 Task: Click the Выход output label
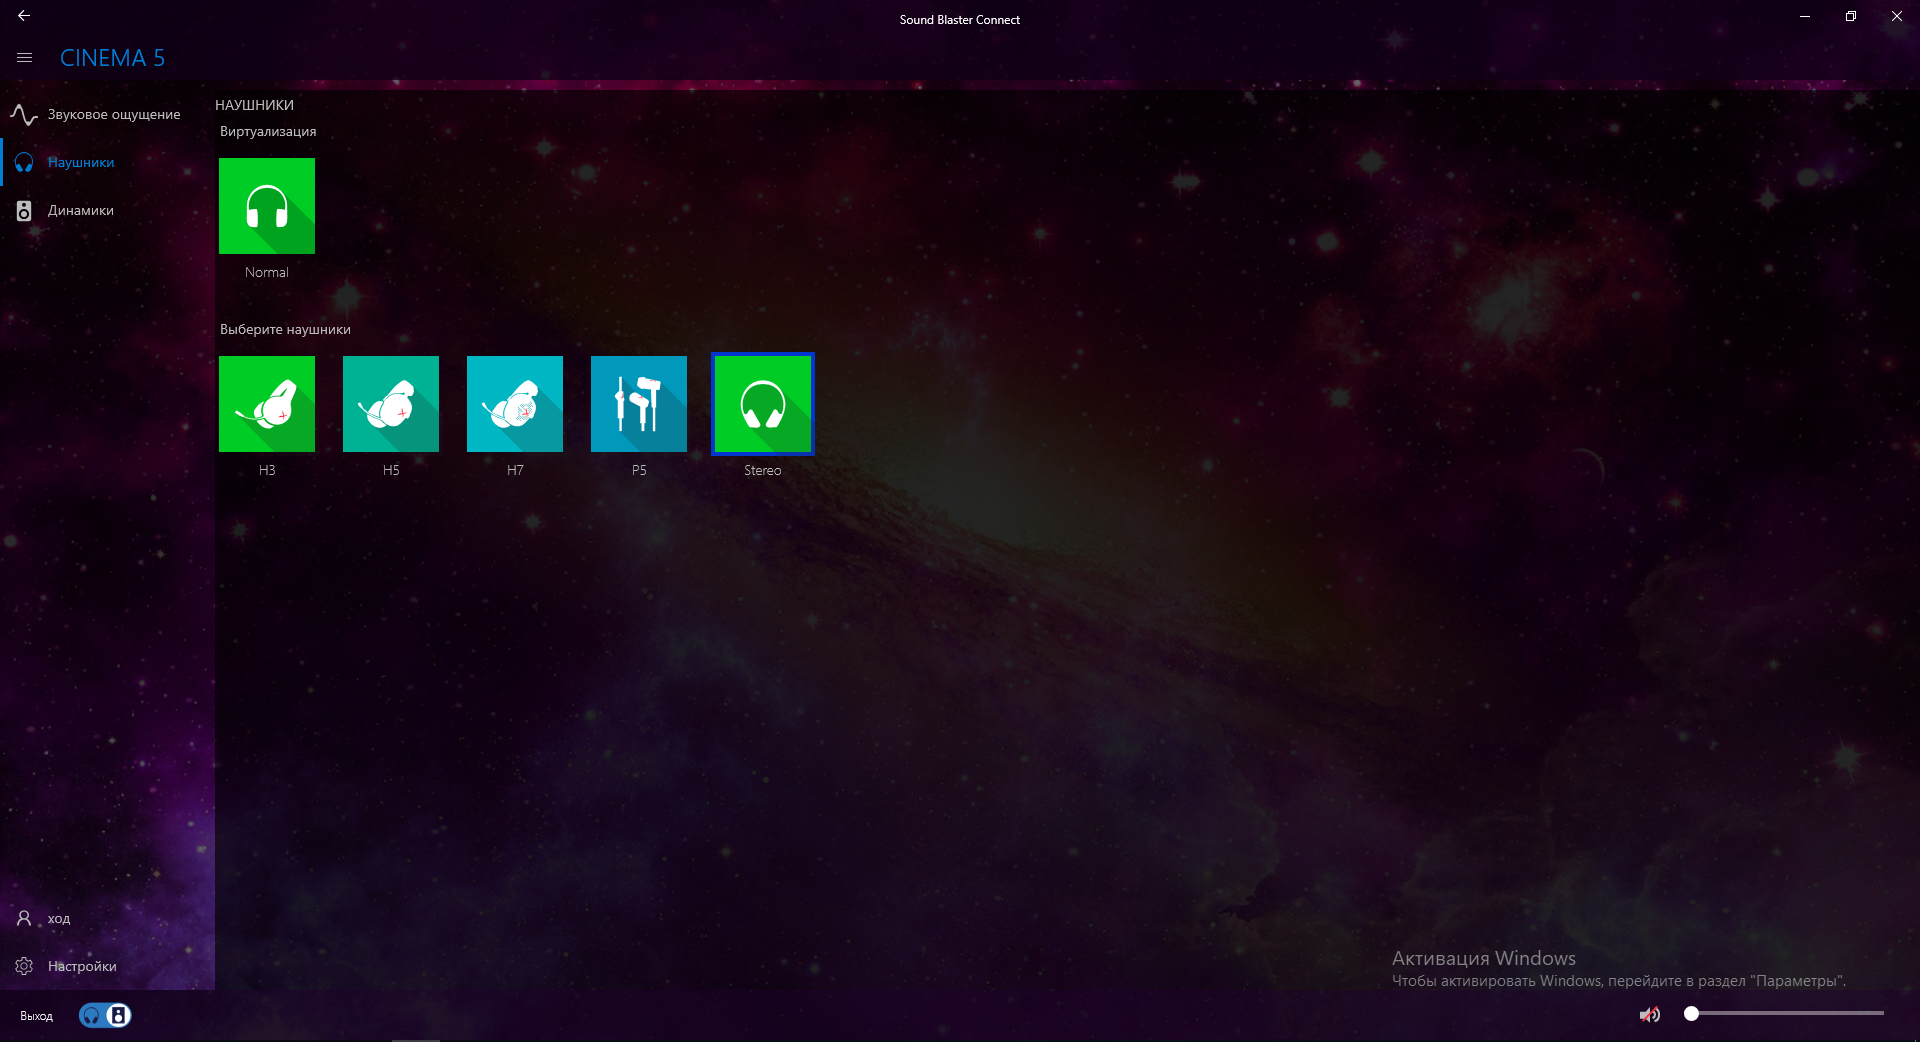37,1016
